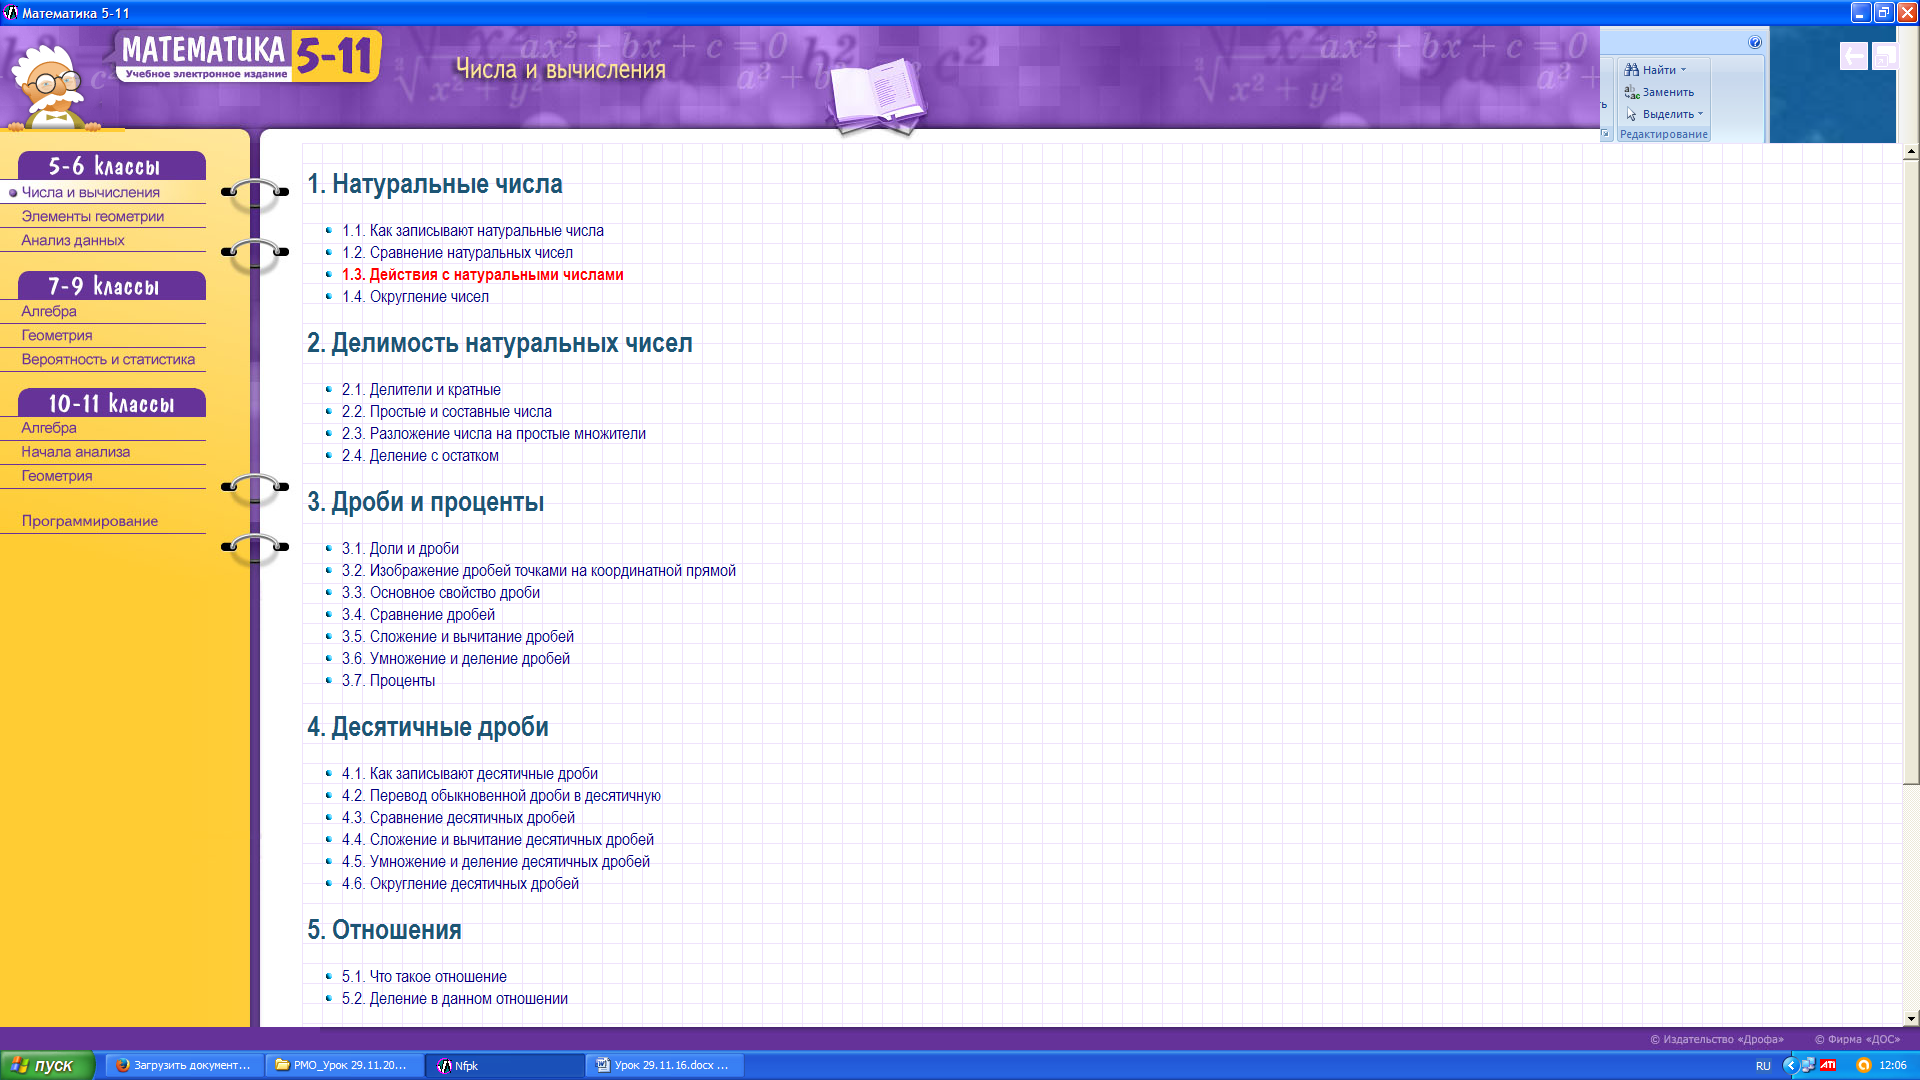Image resolution: width=1920 pixels, height=1080 pixels.
Task: Open 3.5. Сложение и вычитание дробей
Action: tap(458, 636)
